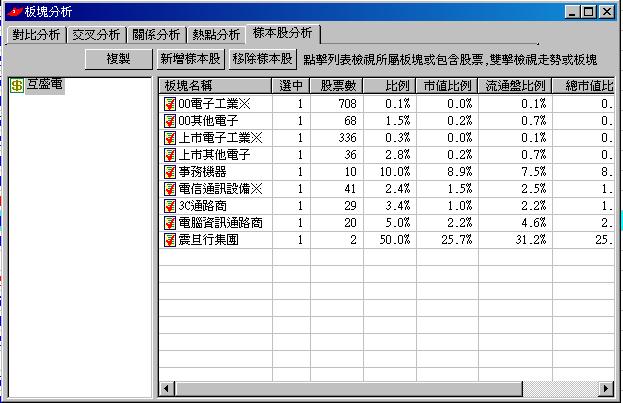This screenshot has height=403, width=623.
Task: Click the icon beside 上市電子工業 row
Action: pos(169,138)
